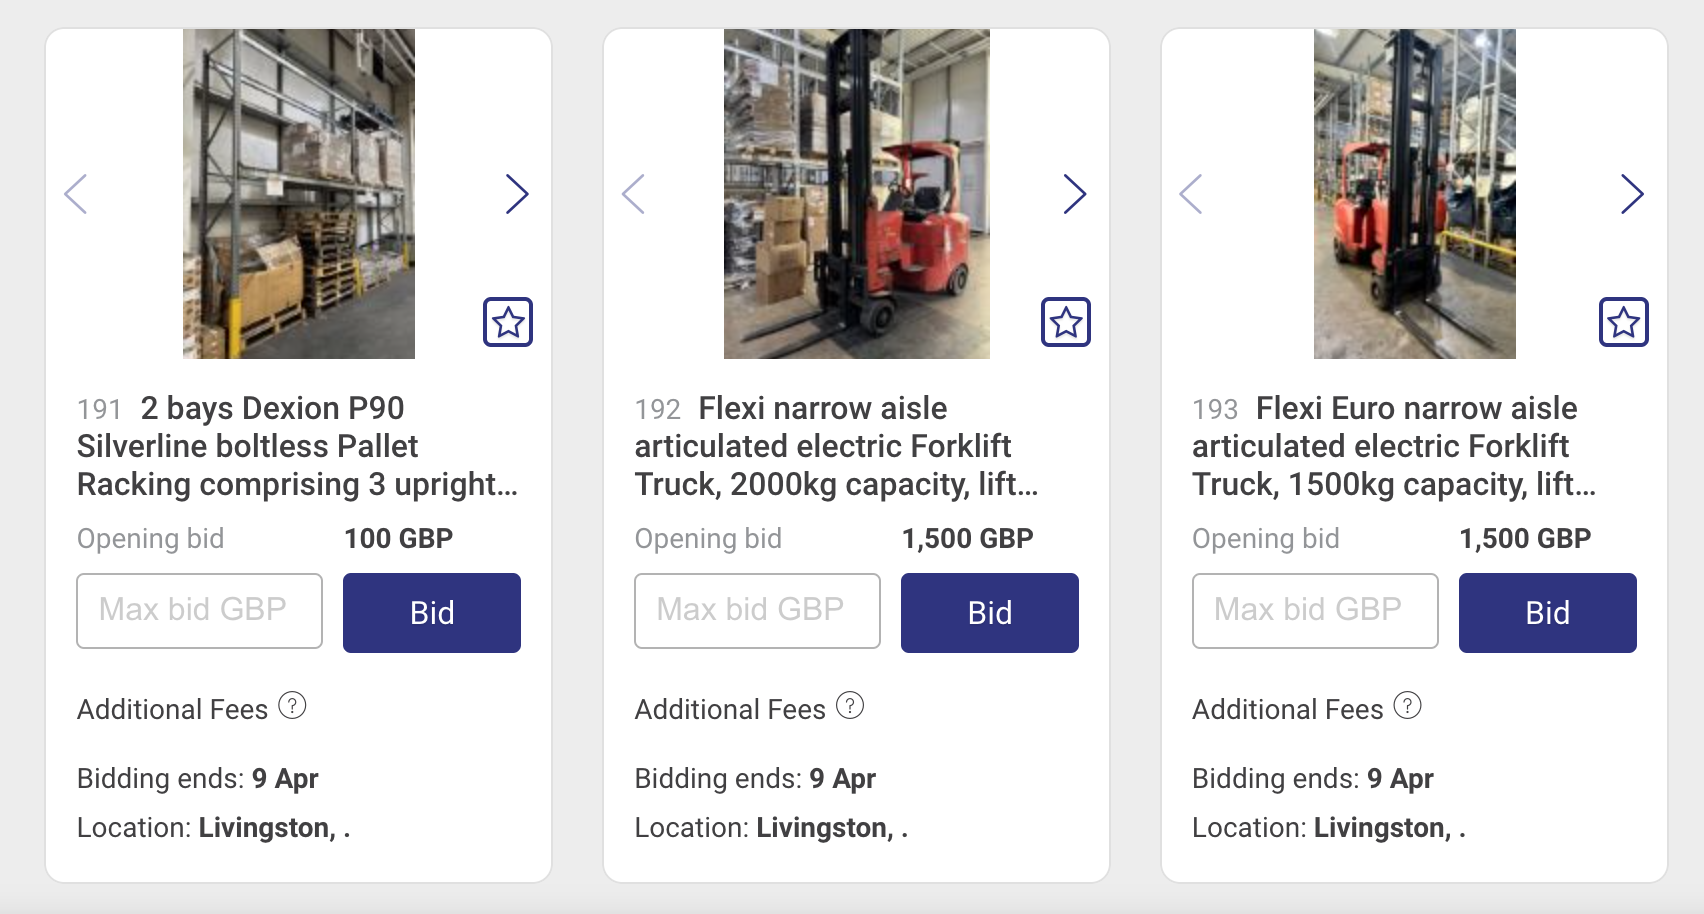Viewport: 1704px width, 914px height.
Task: Open Additional Fees help icon for lot 191
Action: click(x=292, y=706)
